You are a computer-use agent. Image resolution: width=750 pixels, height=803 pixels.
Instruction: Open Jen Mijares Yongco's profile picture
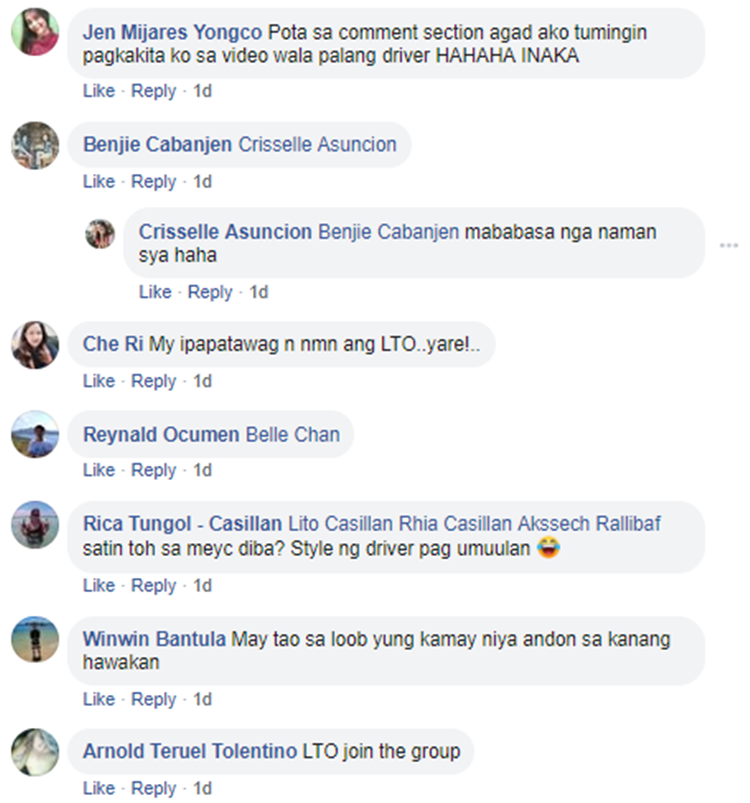coord(35,32)
